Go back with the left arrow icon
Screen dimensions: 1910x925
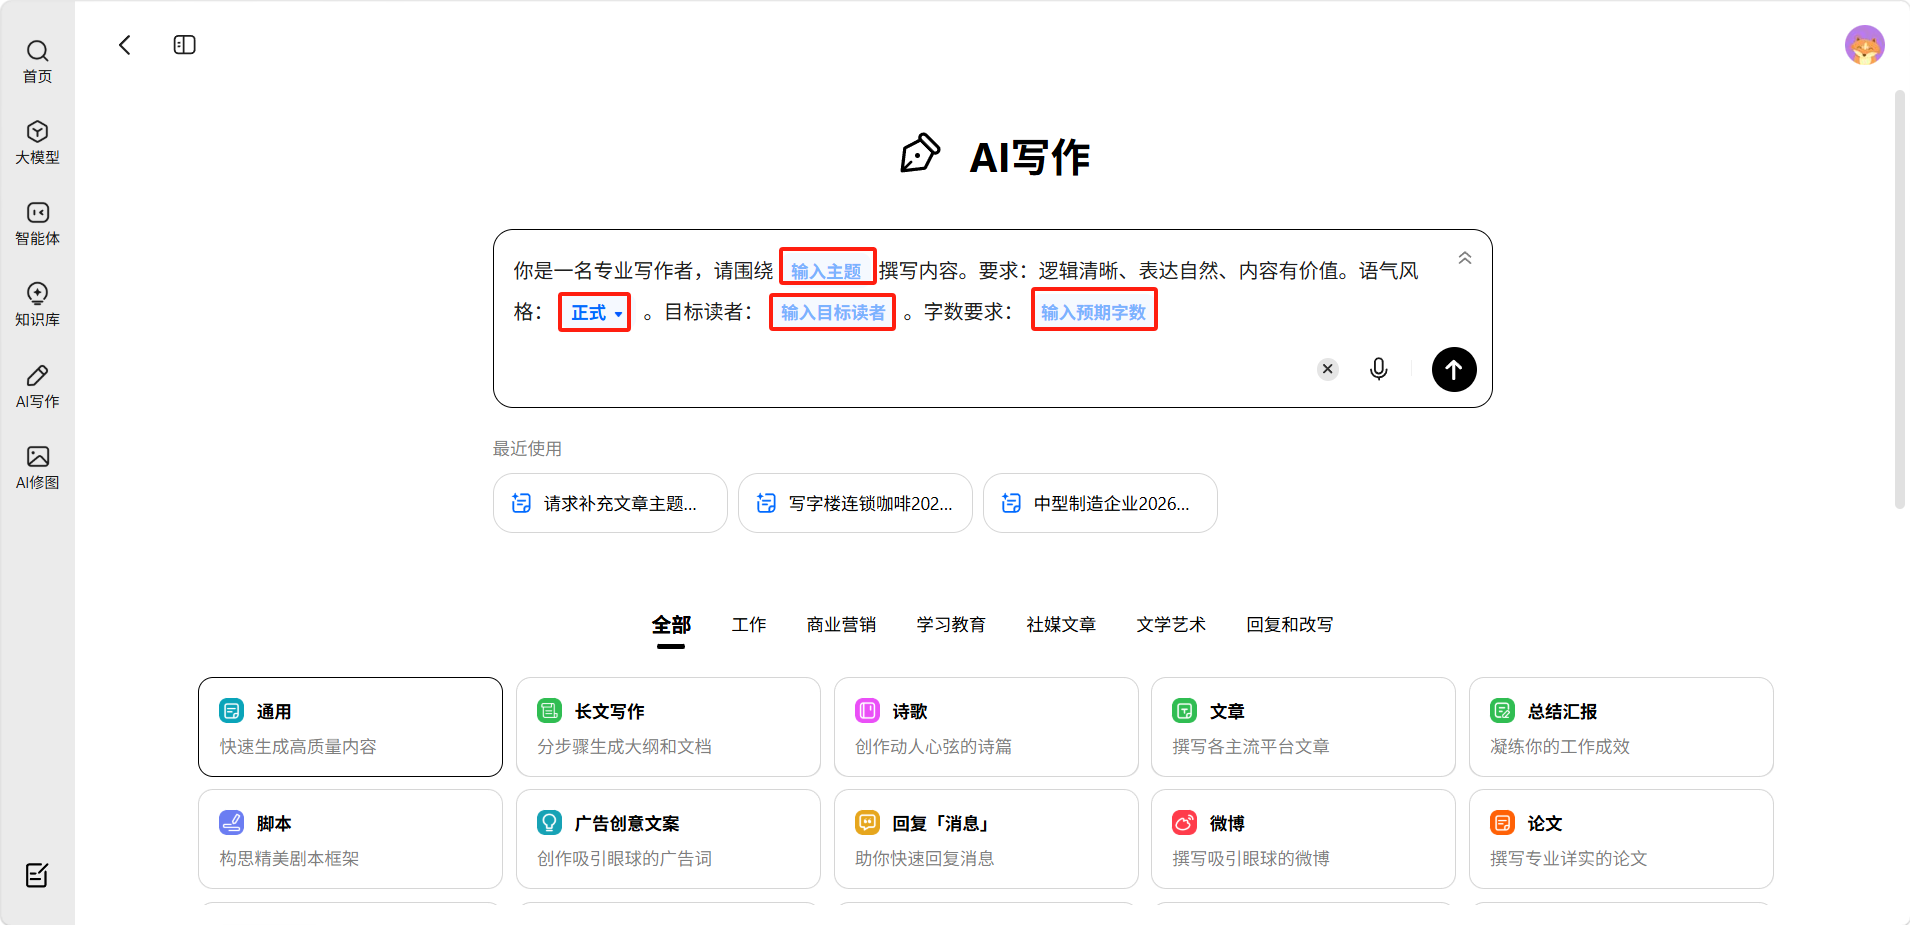click(125, 45)
